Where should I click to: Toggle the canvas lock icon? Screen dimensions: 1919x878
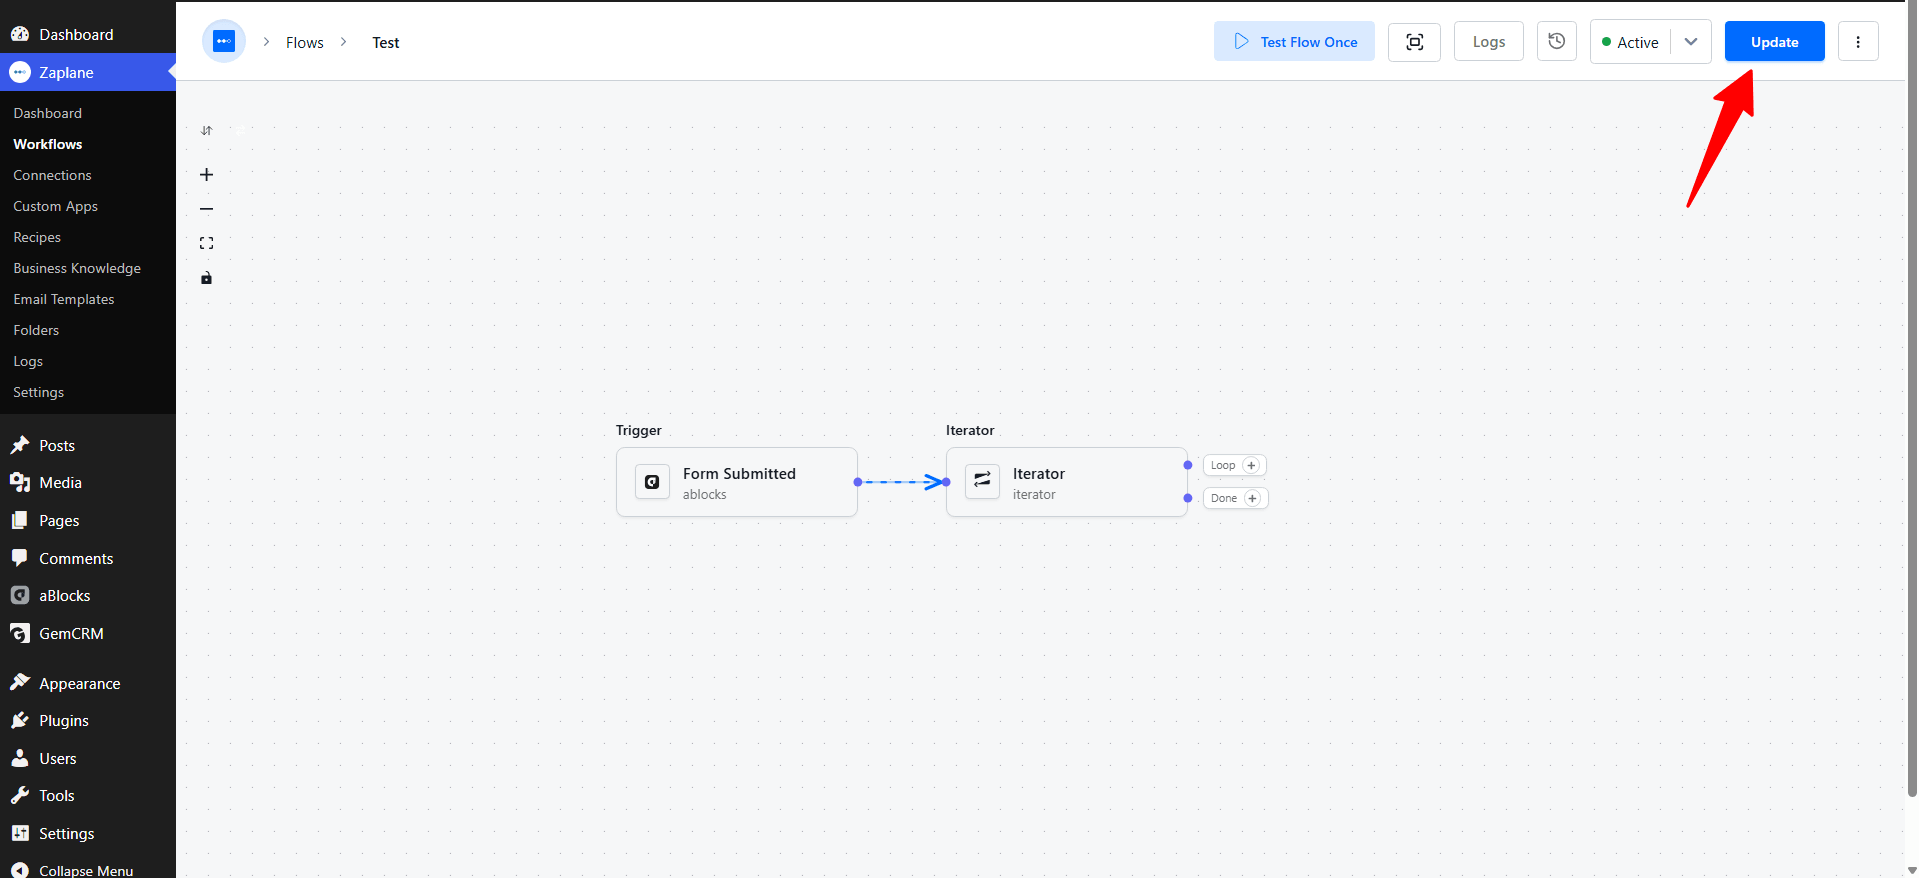[x=207, y=278]
